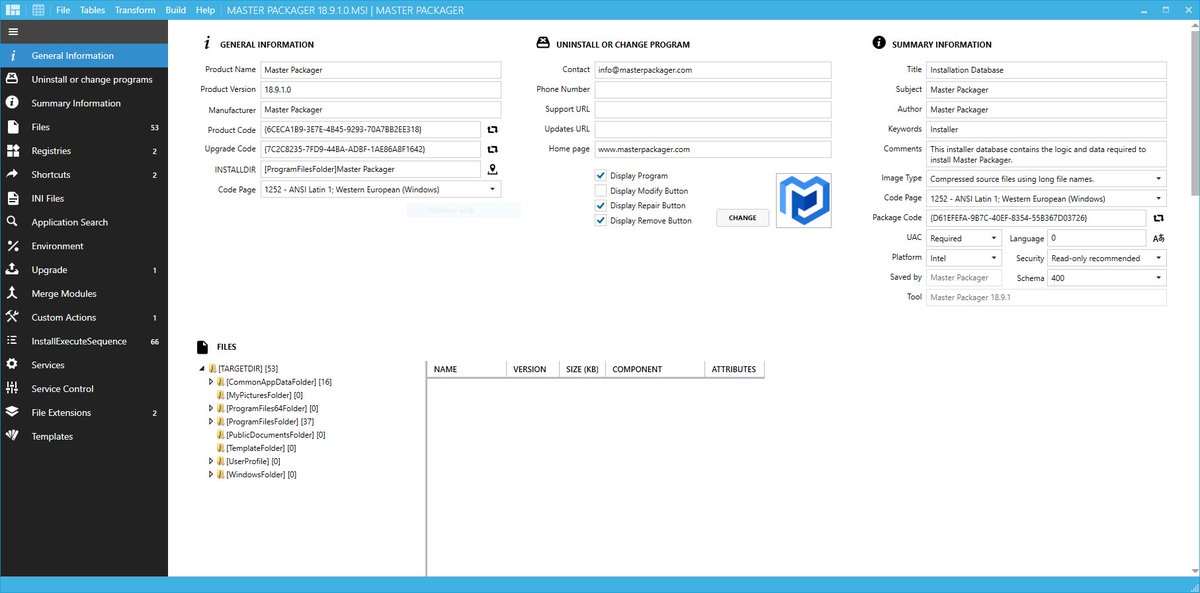Click the Service Control sidebar icon
Screen dimensions: 1200x593
12,389
